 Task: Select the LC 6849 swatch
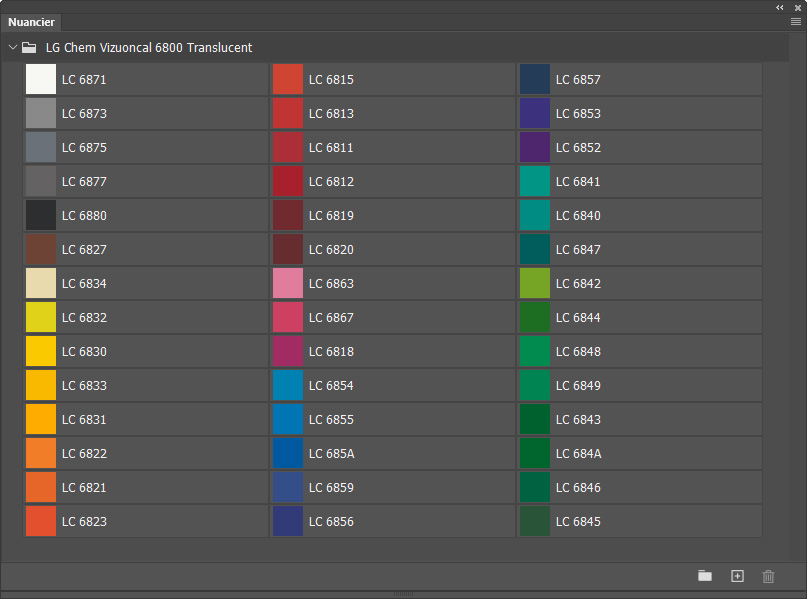(535, 385)
